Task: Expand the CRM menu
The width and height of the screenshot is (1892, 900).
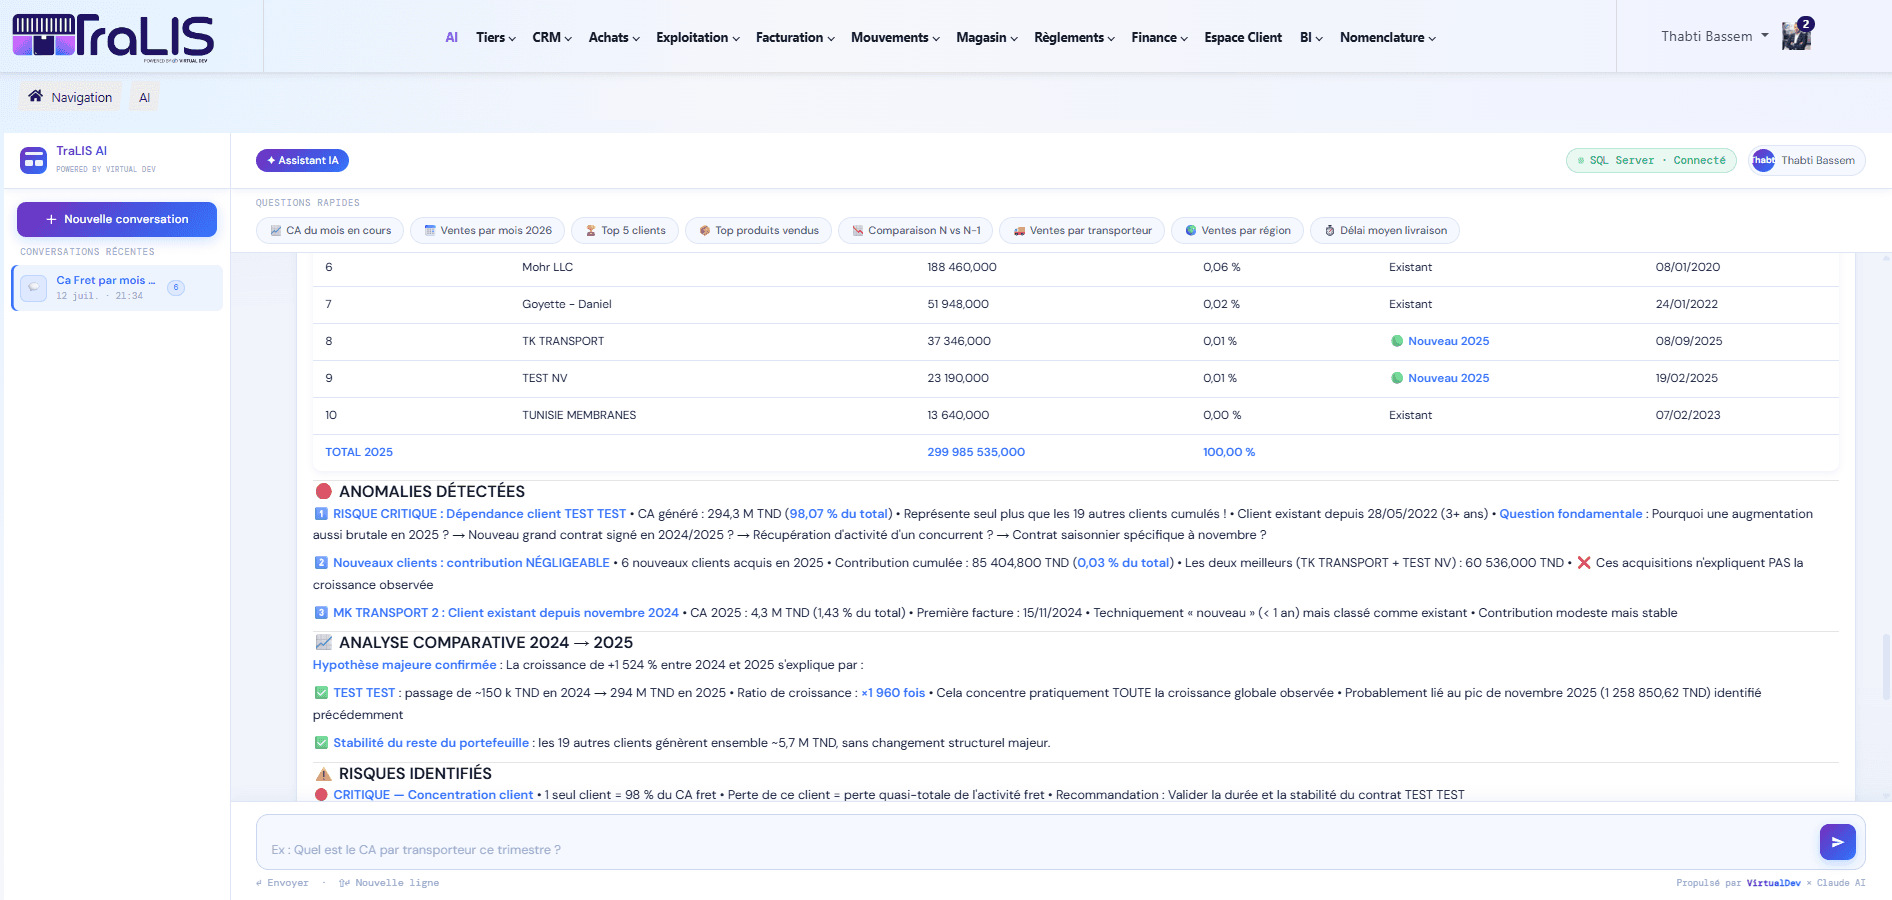Action: tap(552, 37)
